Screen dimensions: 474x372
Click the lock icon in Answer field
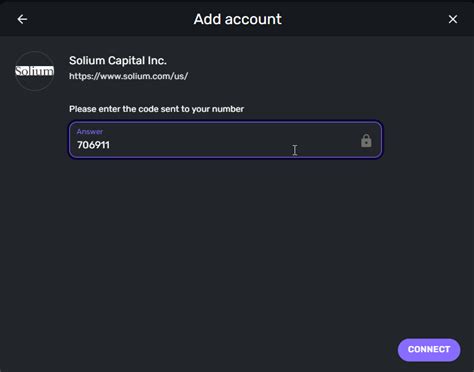tap(366, 141)
